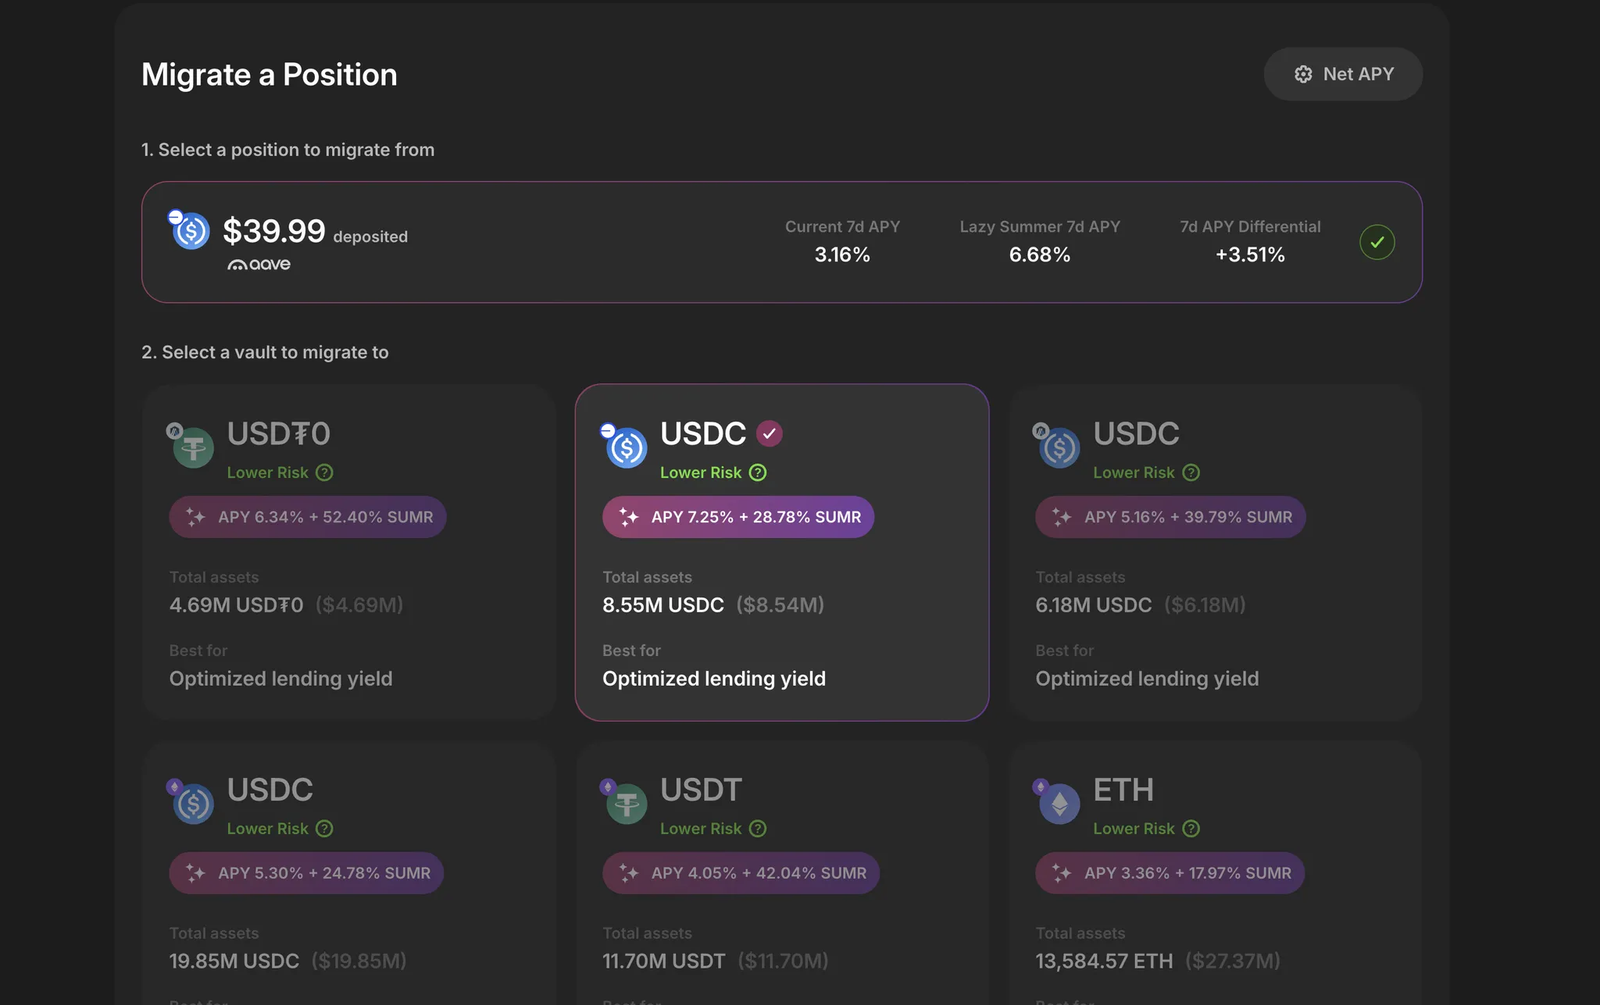Screen dimensions: 1600x1005
Task: Click the ETH vault diamond icon
Action: (x=1060, y=804)
